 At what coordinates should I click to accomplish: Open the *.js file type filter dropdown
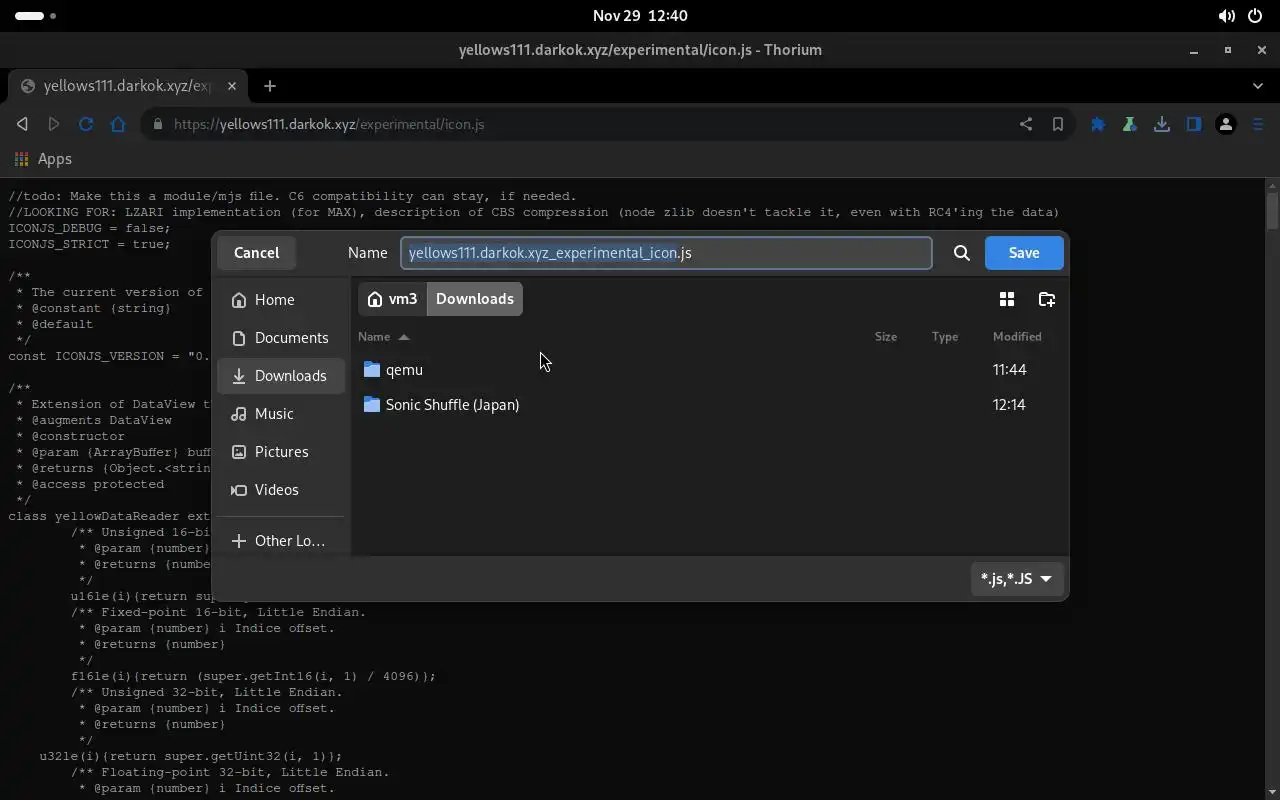(1016, 578)
